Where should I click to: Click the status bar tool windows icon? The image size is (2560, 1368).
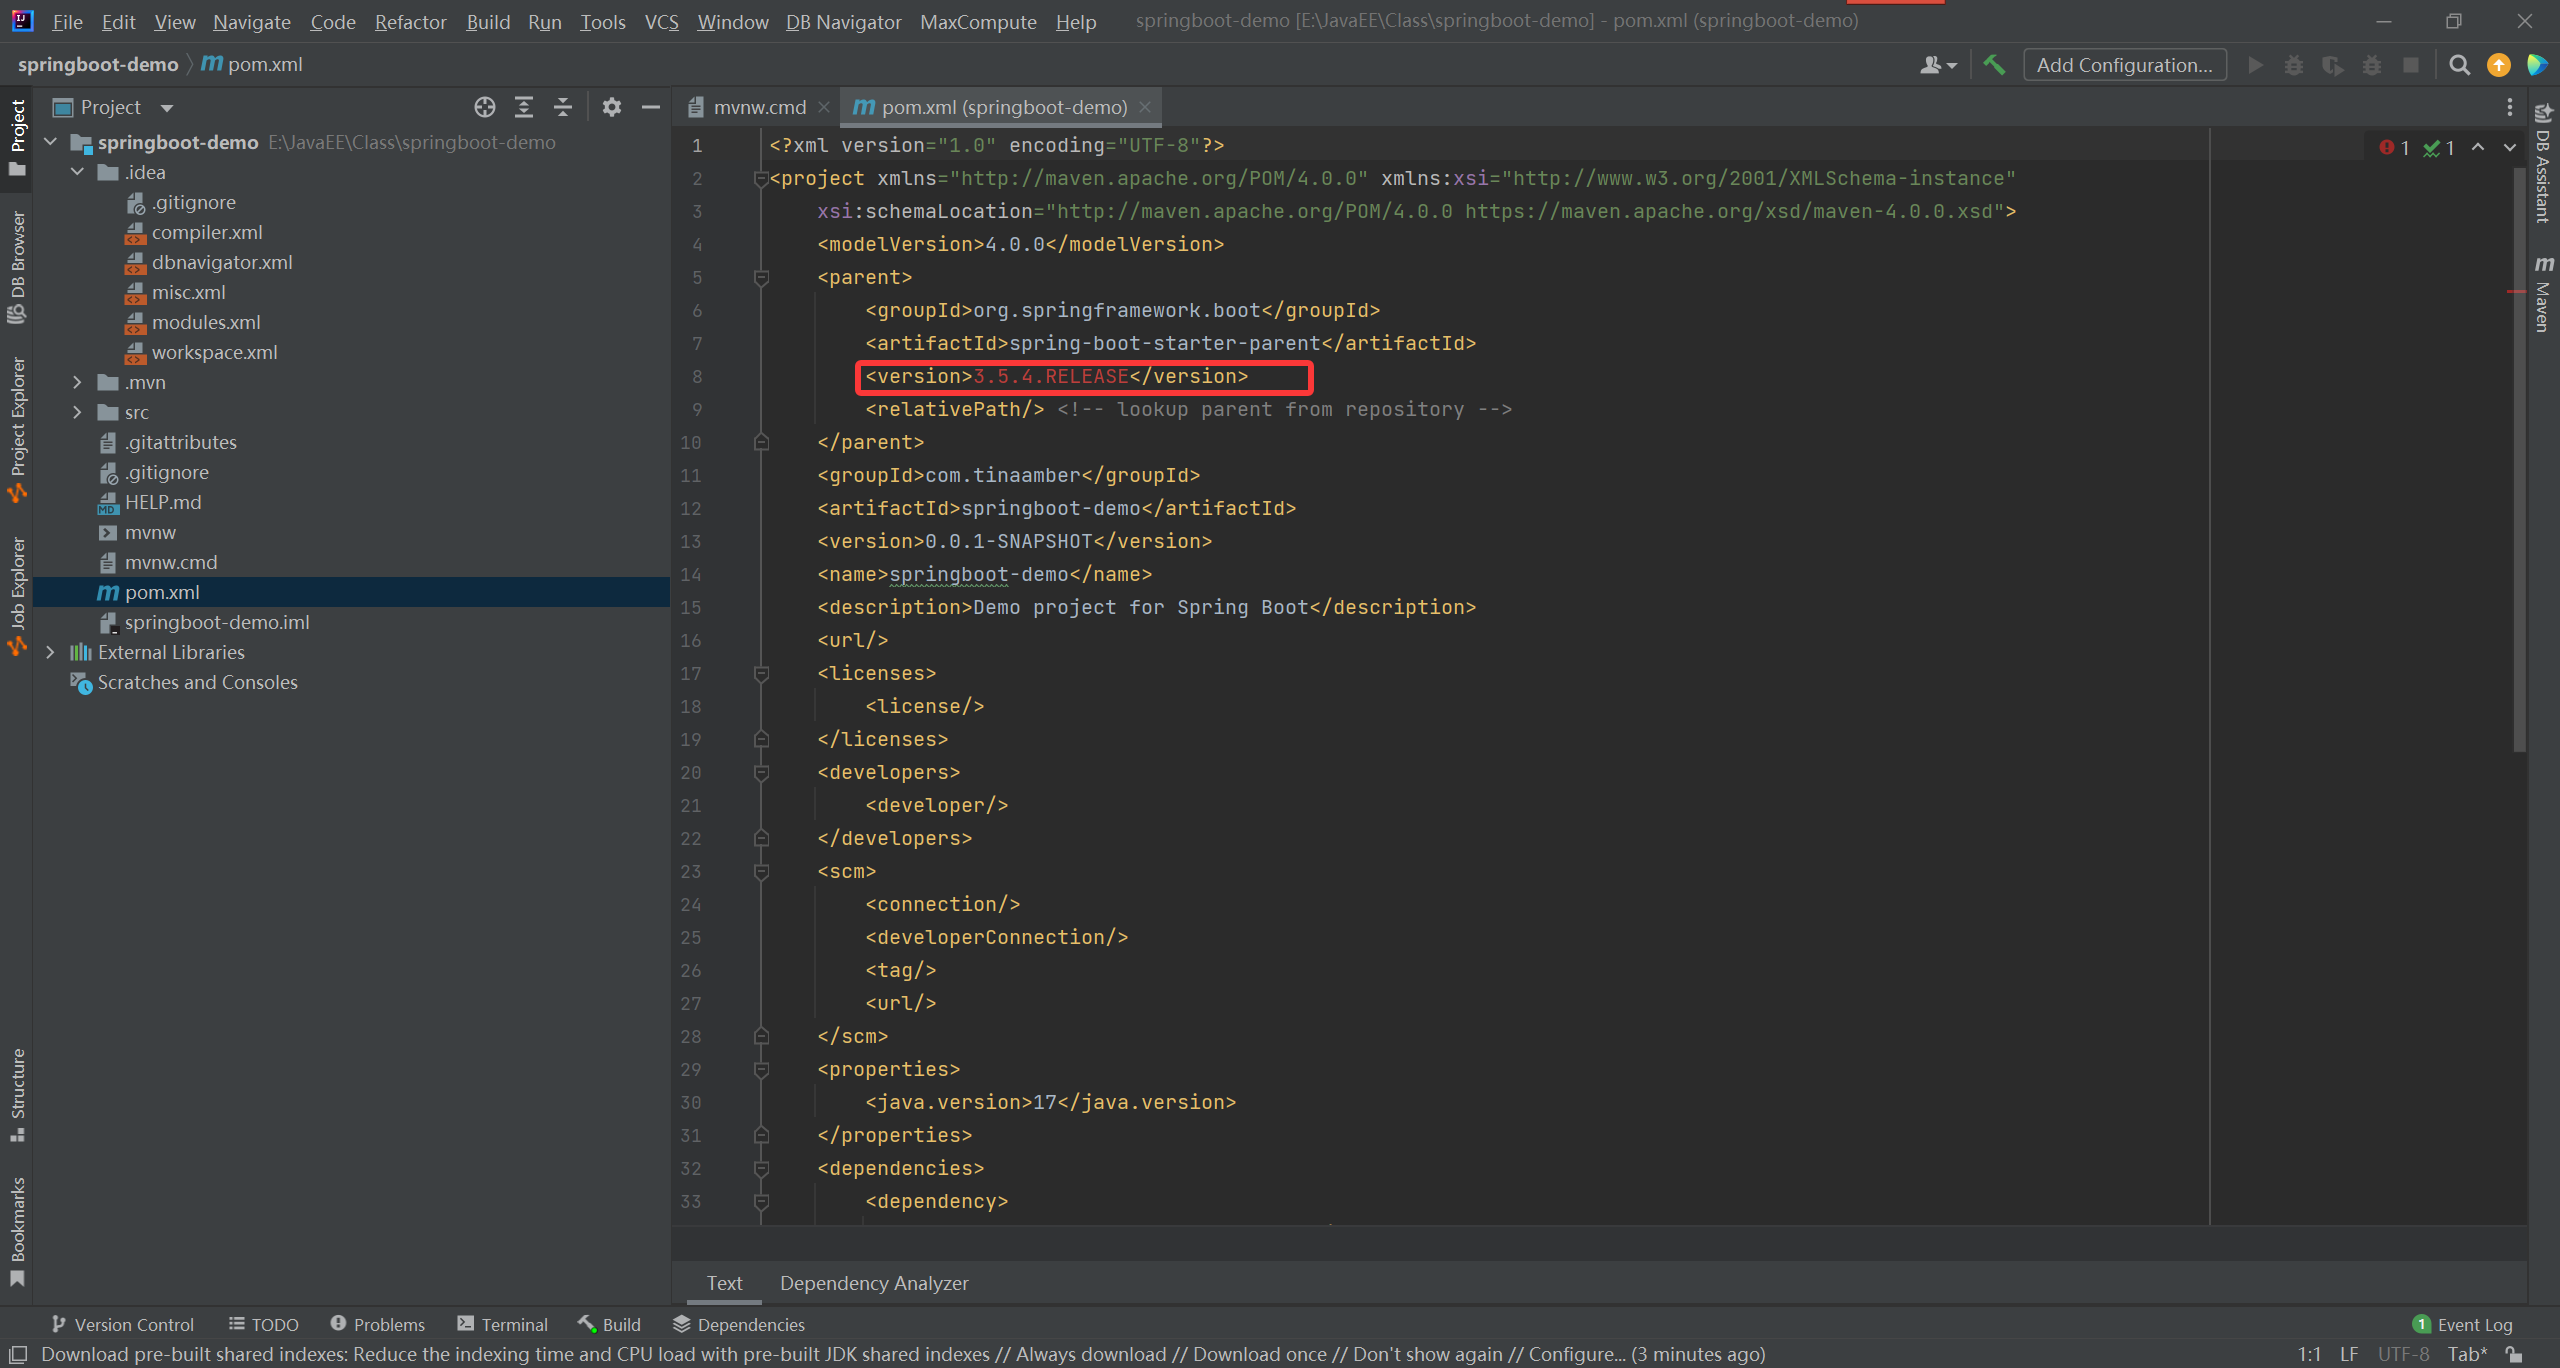click(17, 1354)
